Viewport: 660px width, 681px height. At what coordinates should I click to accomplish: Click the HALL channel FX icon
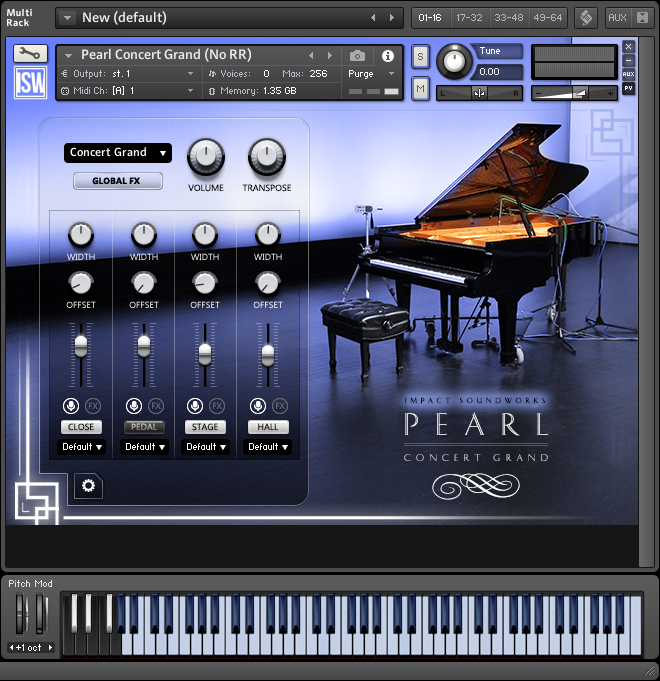click(x=280, y=406)
